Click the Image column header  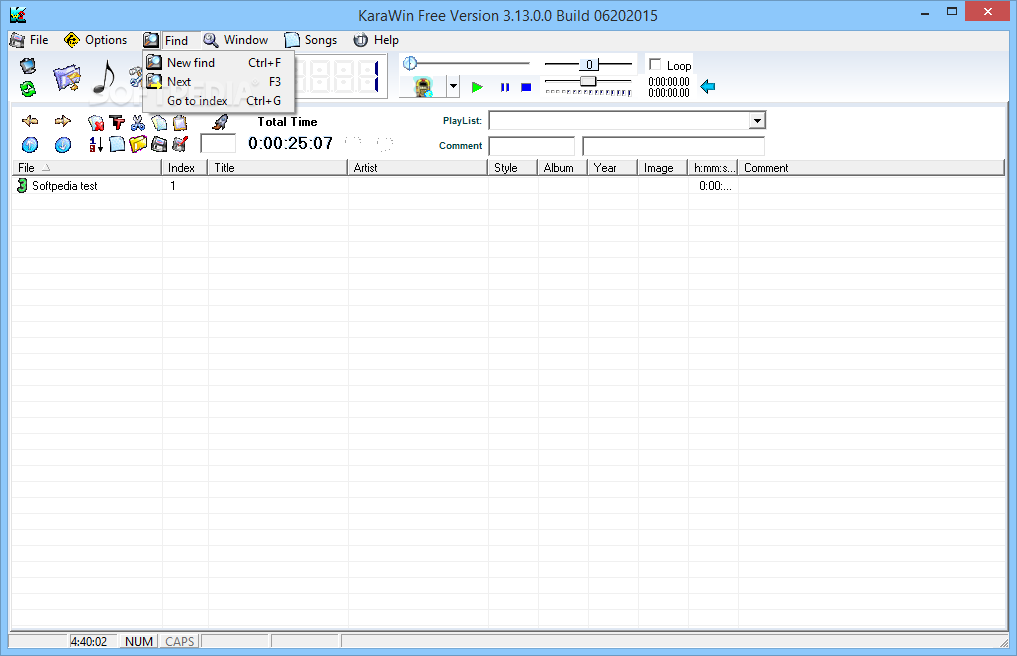click(662, 167)
